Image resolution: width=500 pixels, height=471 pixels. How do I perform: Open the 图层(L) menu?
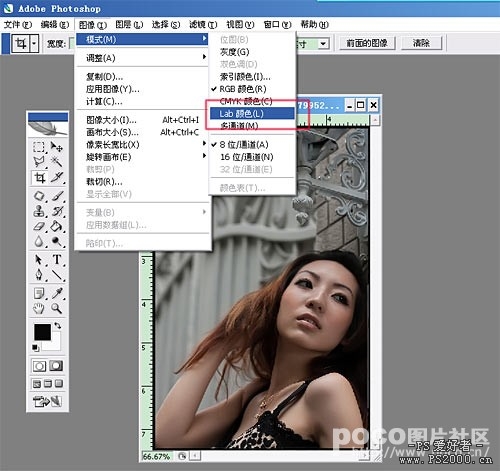pyautogui.click(x=129, y=25)
